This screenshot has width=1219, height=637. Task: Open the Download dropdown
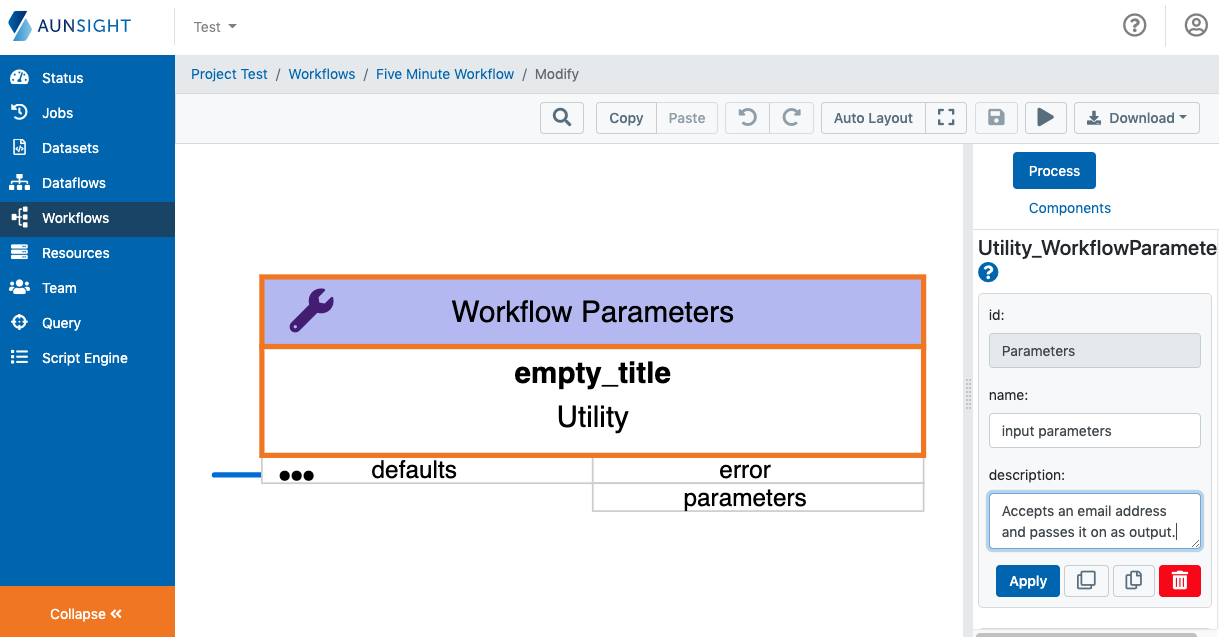click(x=1136, y=117)
